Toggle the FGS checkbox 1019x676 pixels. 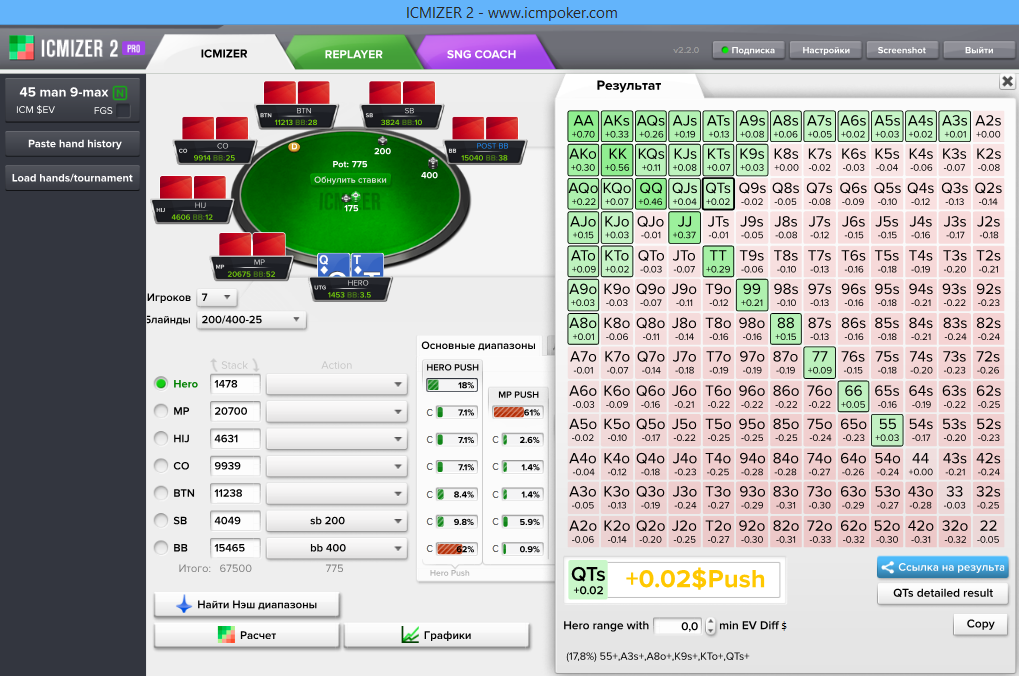click(122, 110)
